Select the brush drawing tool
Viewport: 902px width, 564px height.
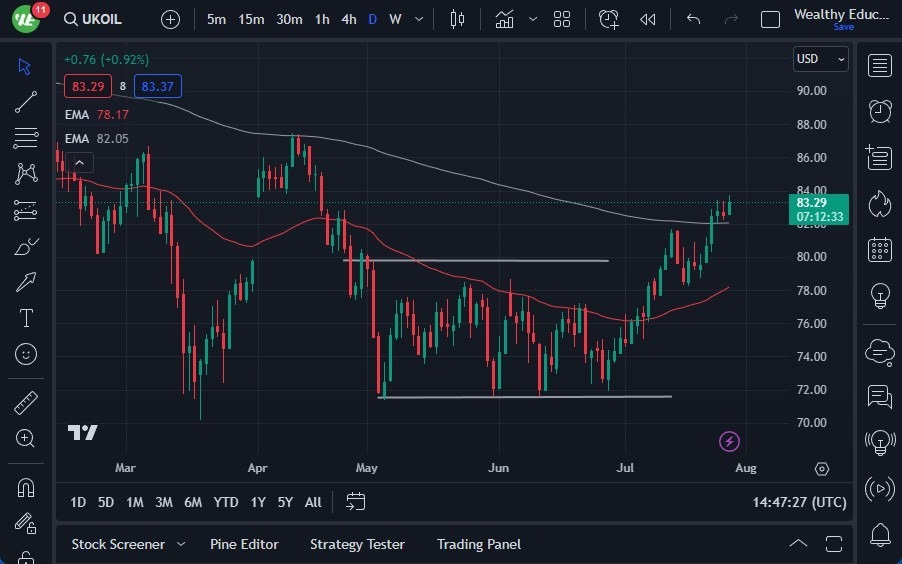[x=26, y=246]
